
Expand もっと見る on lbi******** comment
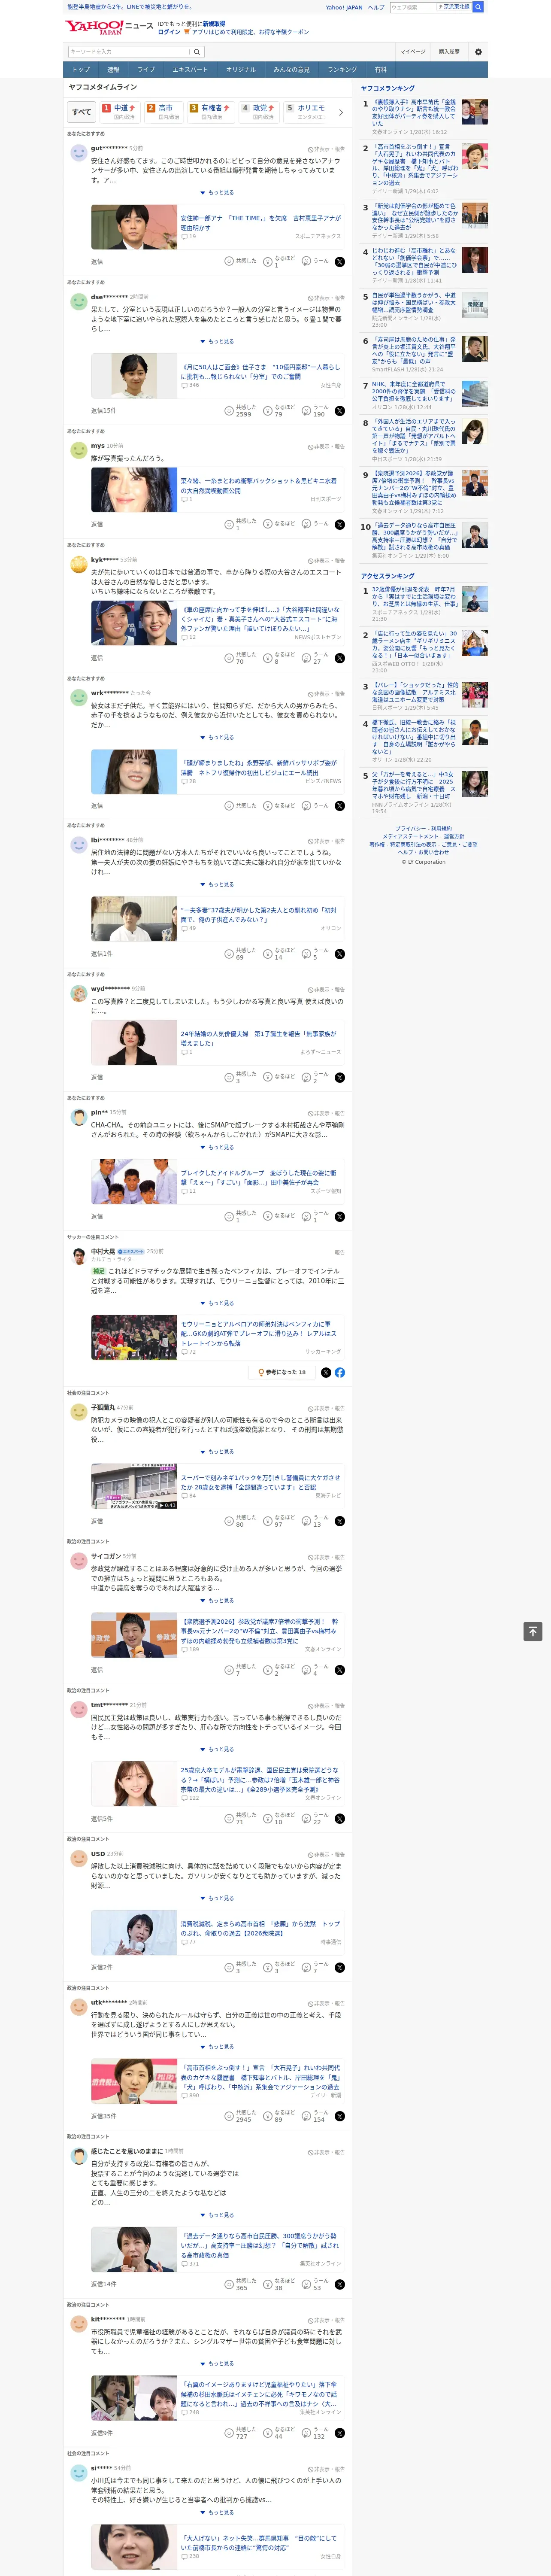[x=217, y=884]
